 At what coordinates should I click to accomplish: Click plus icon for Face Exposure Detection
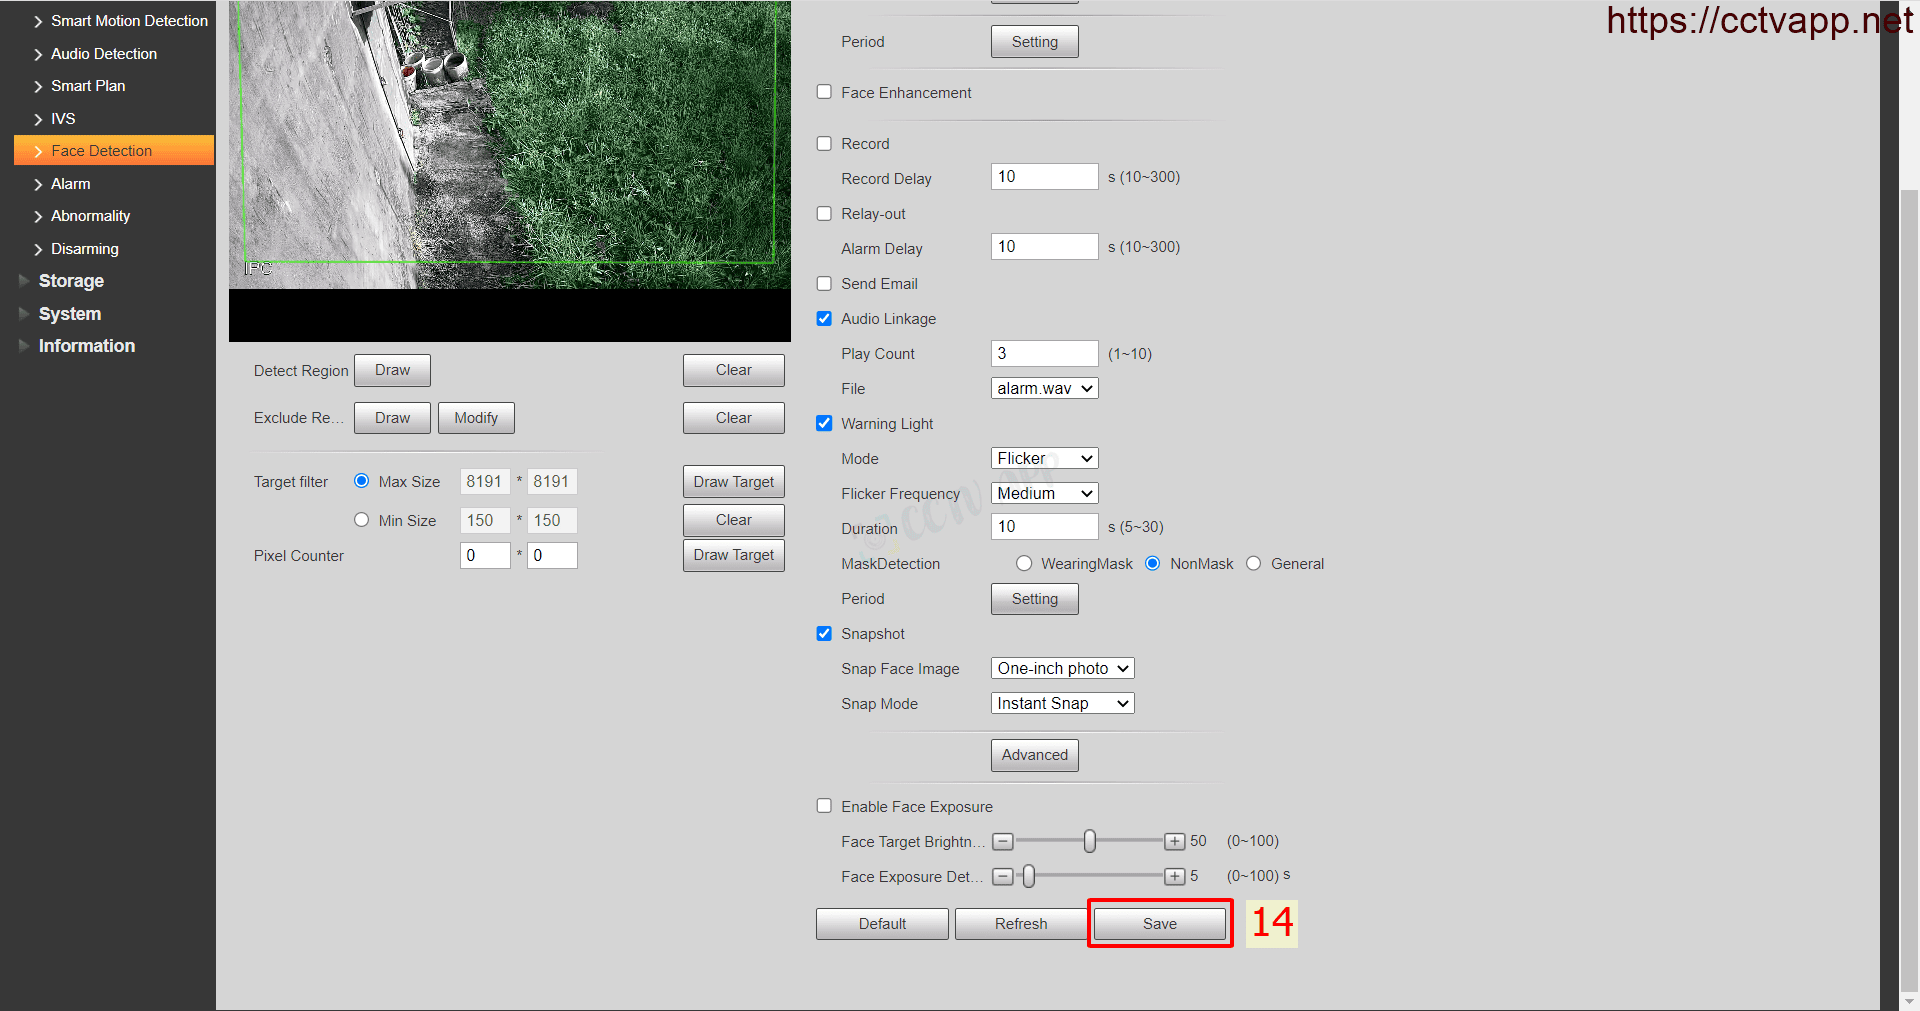click(1175, 877)
